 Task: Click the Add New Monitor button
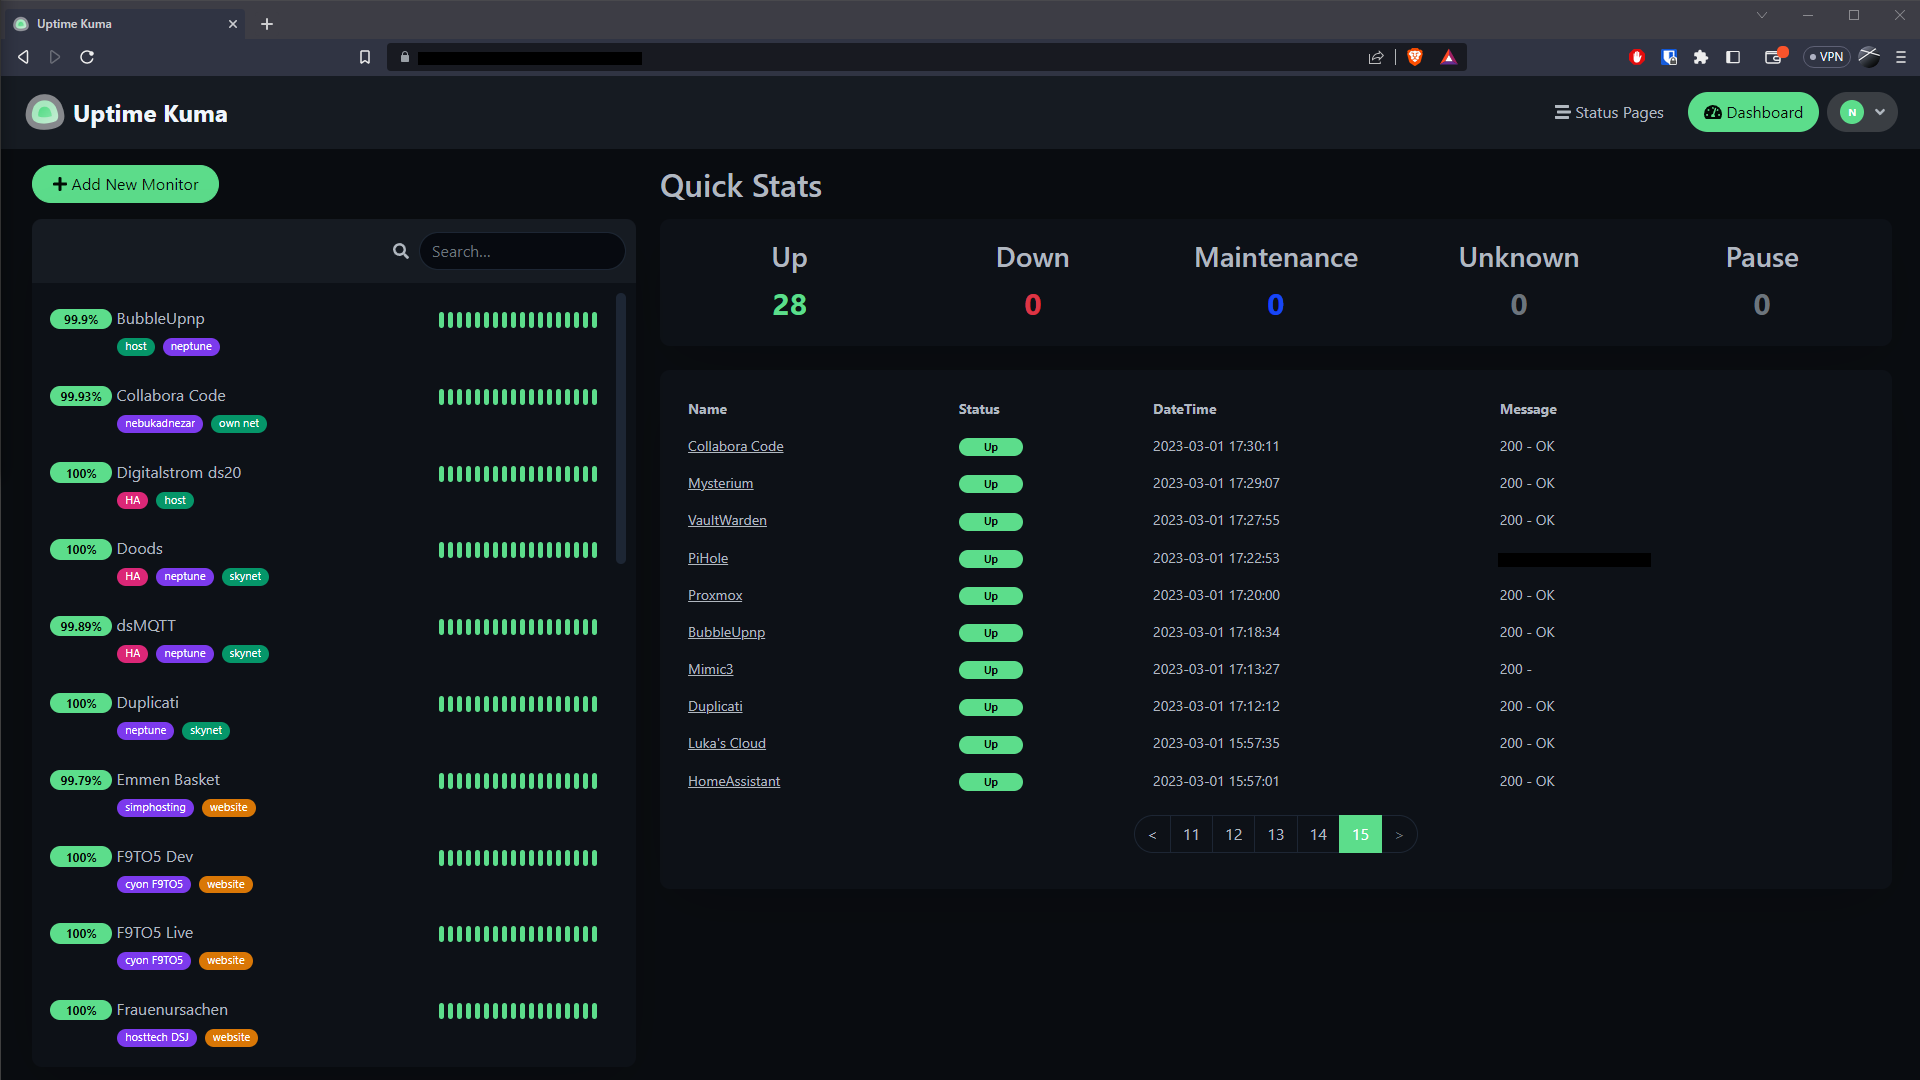(x=125, y=184)
